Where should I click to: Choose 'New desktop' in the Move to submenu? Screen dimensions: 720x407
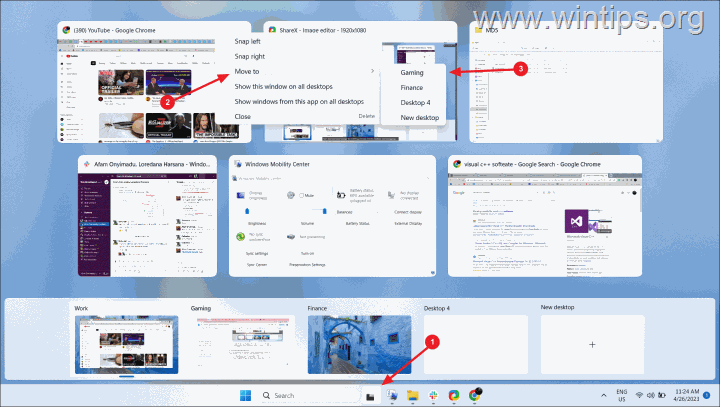coord(419,118)
